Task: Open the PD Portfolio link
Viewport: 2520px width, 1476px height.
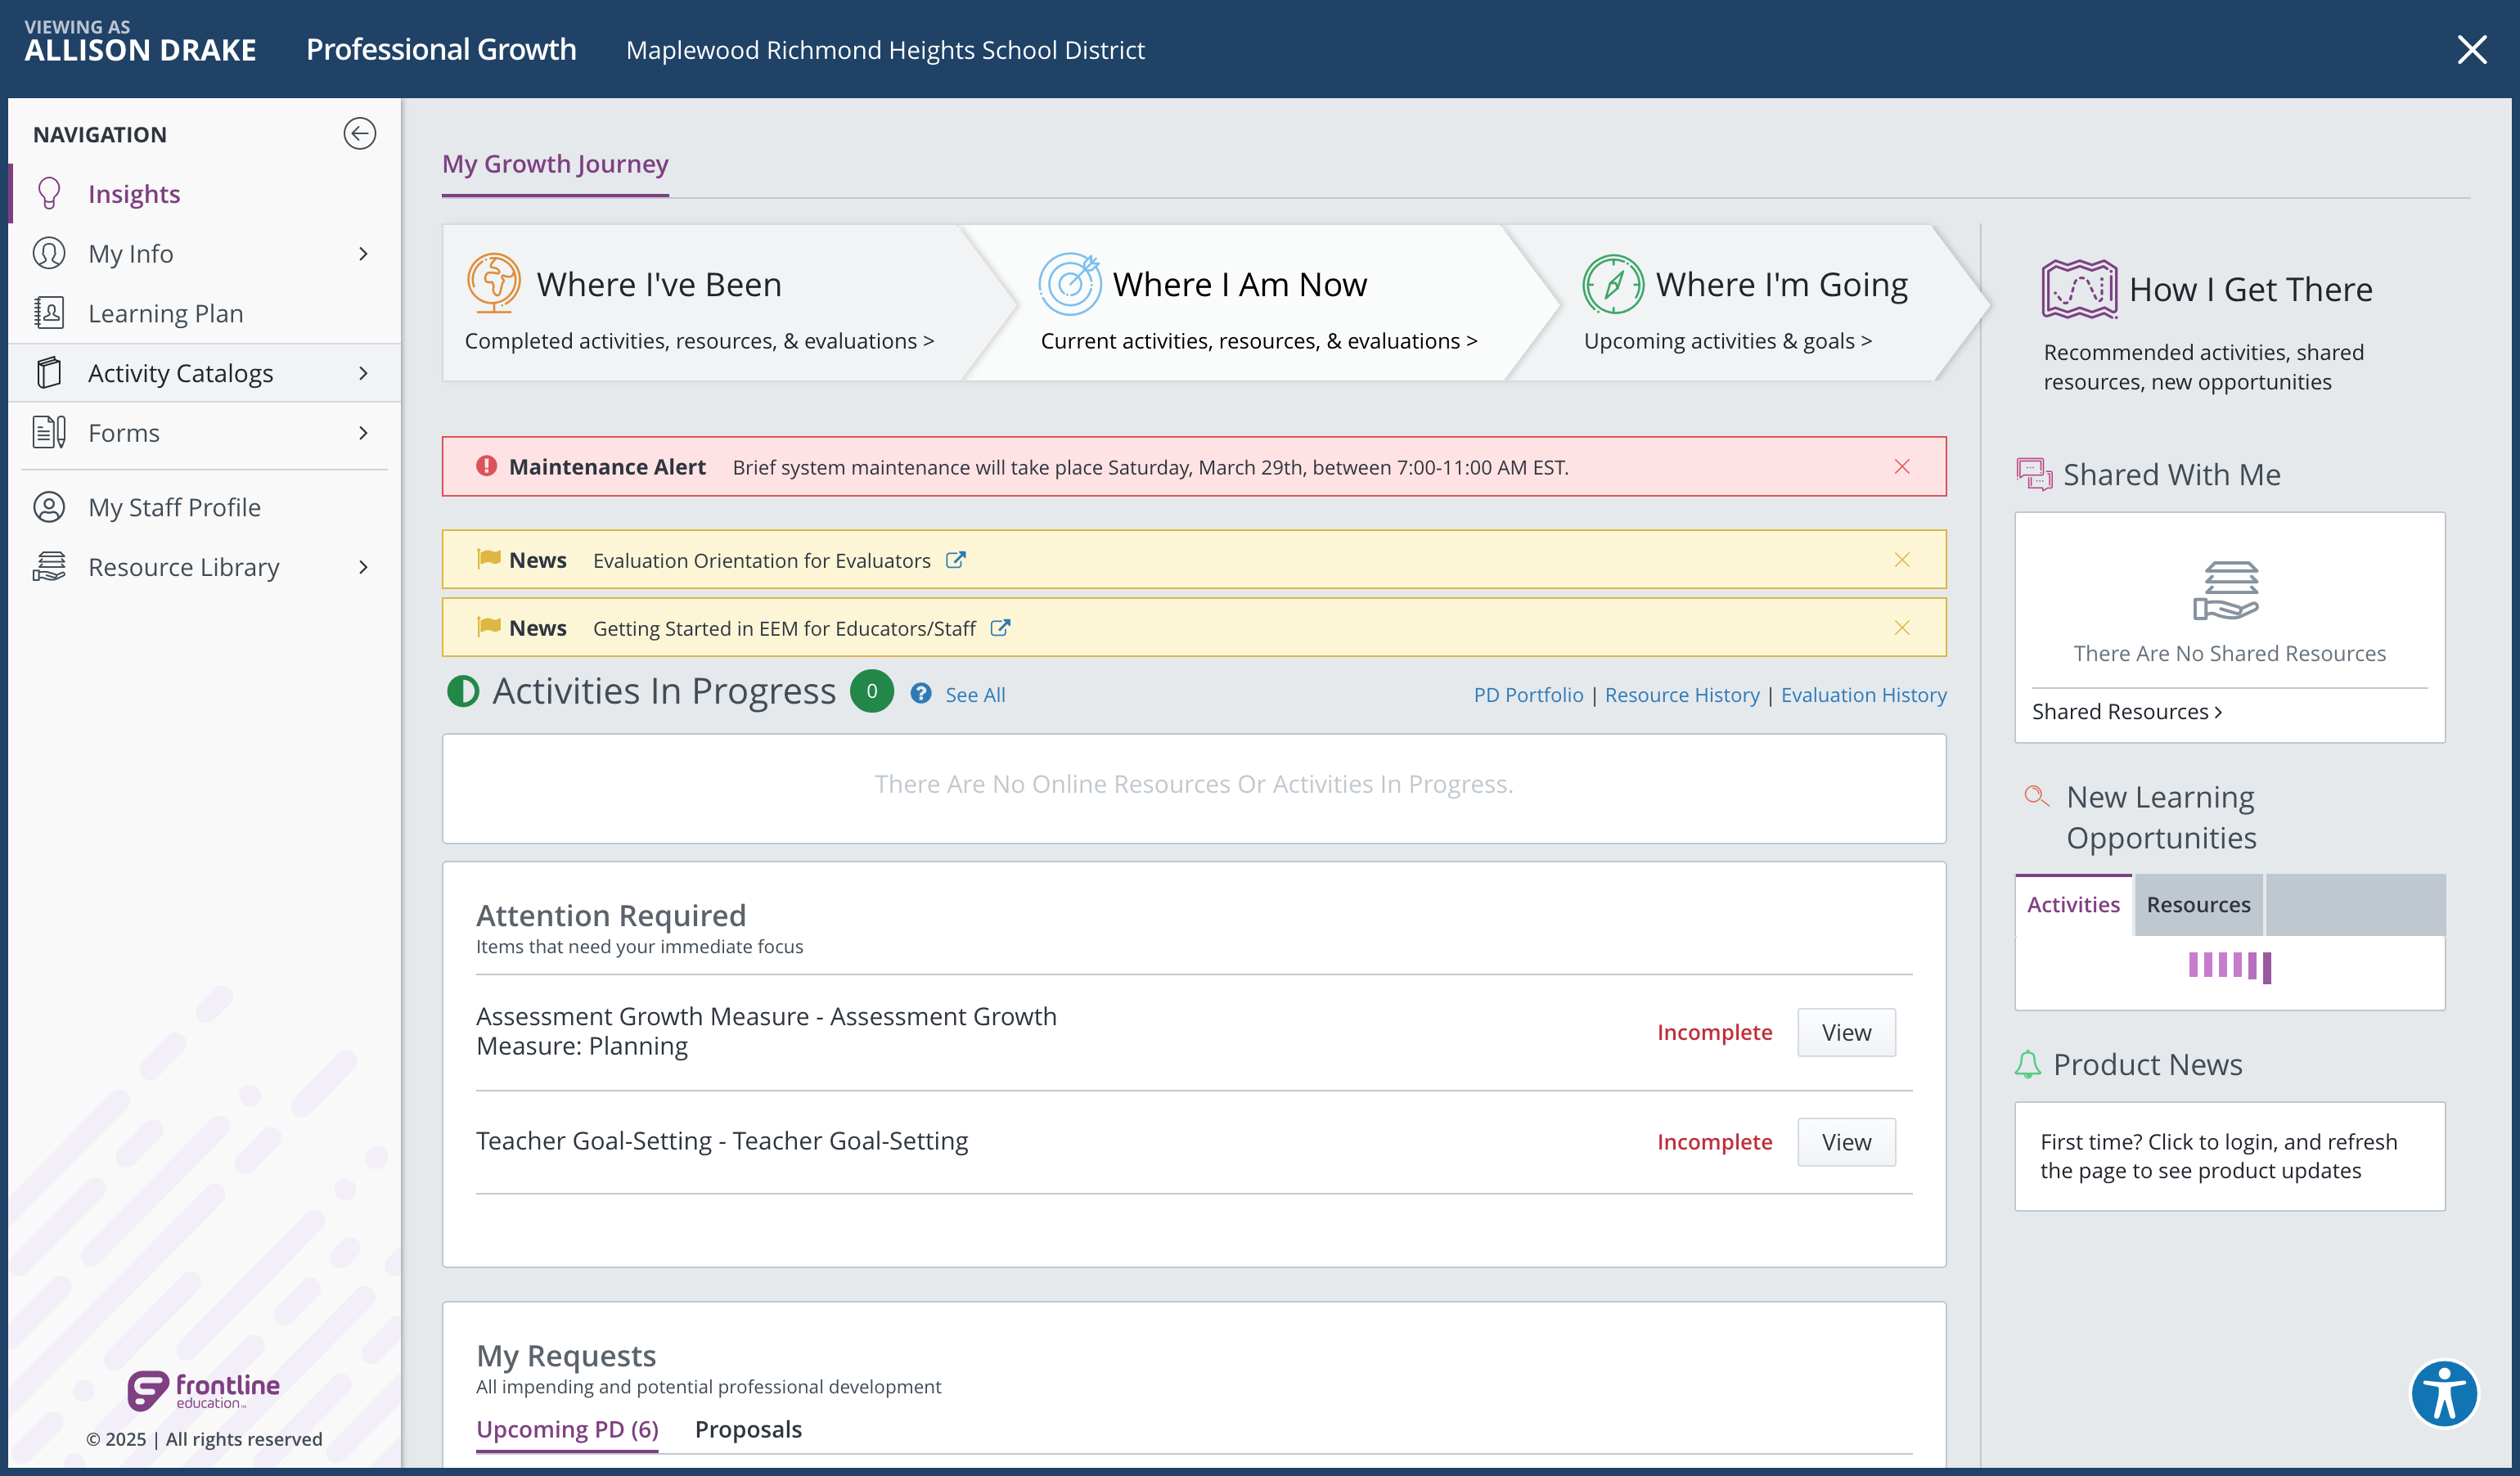Action: (1528, 694)
